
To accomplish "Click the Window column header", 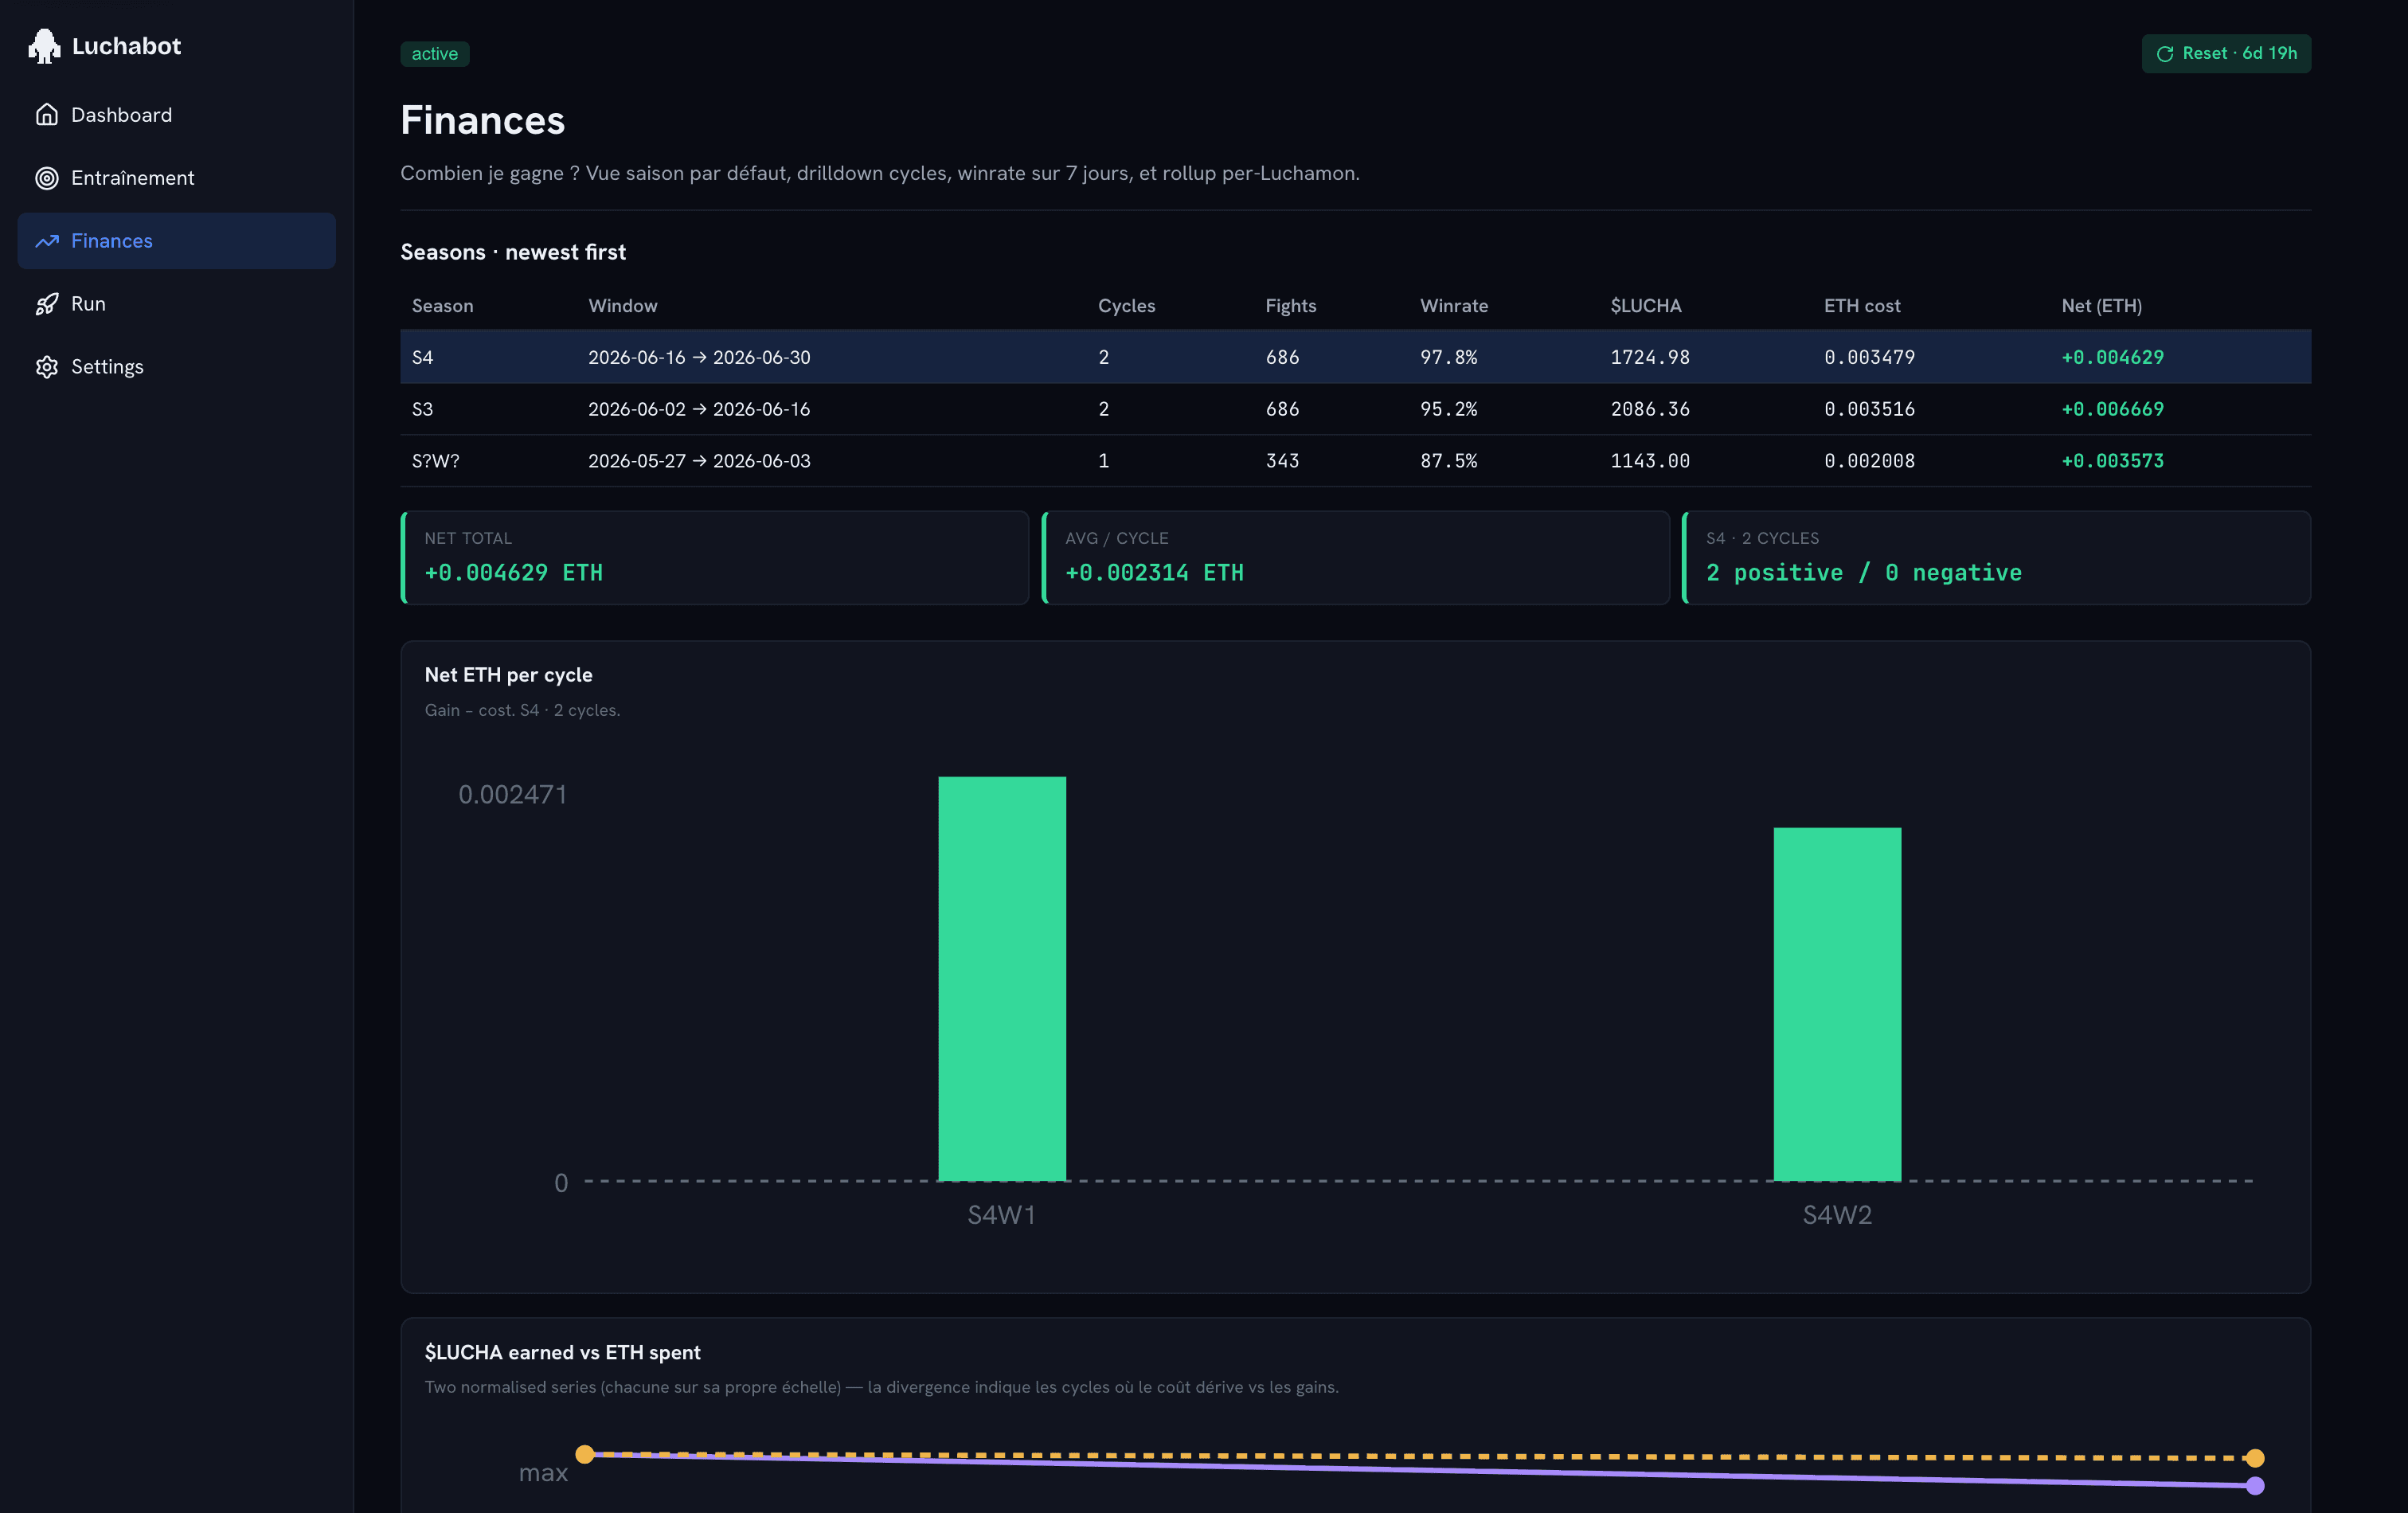I will click(623, 306).
